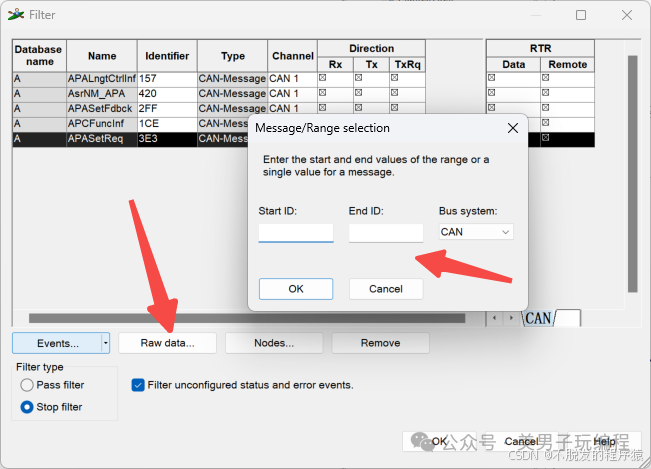Image resolution: width=651 pixels, height=469 pixels.
Task: Click the tab scroll right arrow
Action: 511,318
